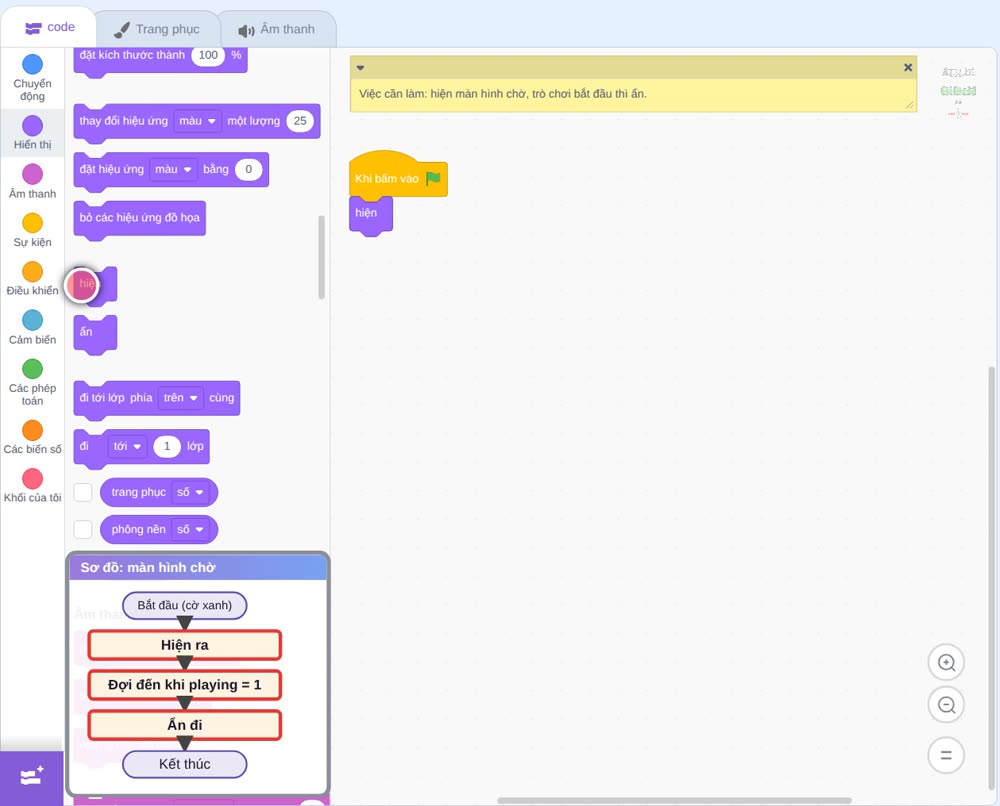Zoom out the code workspace
Screen dimensions: 1000x806
tap(946, 705)
